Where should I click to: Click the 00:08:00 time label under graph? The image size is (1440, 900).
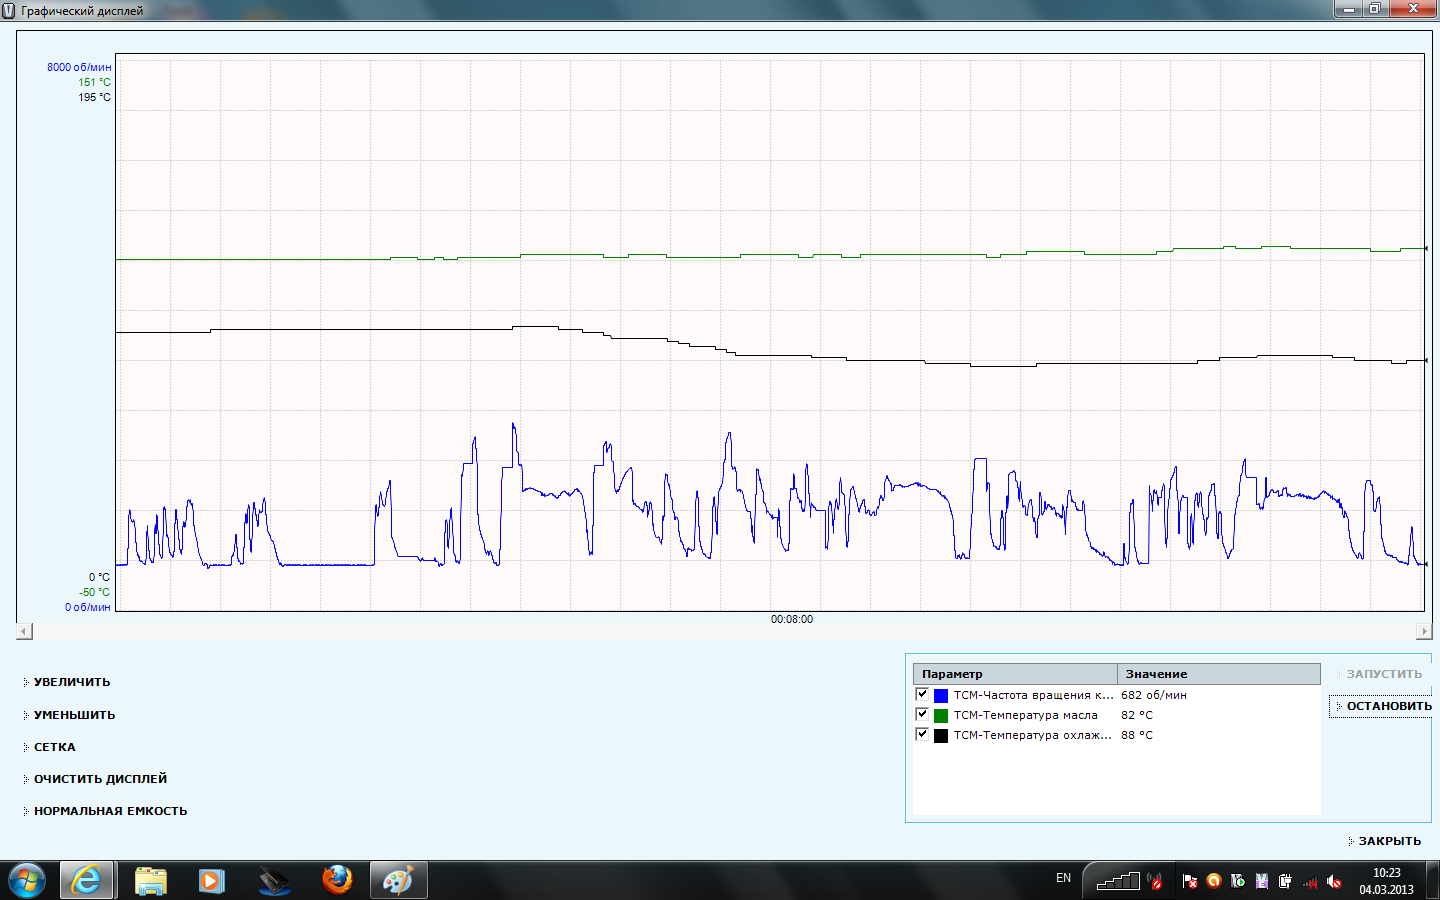(x=791, y=619)
